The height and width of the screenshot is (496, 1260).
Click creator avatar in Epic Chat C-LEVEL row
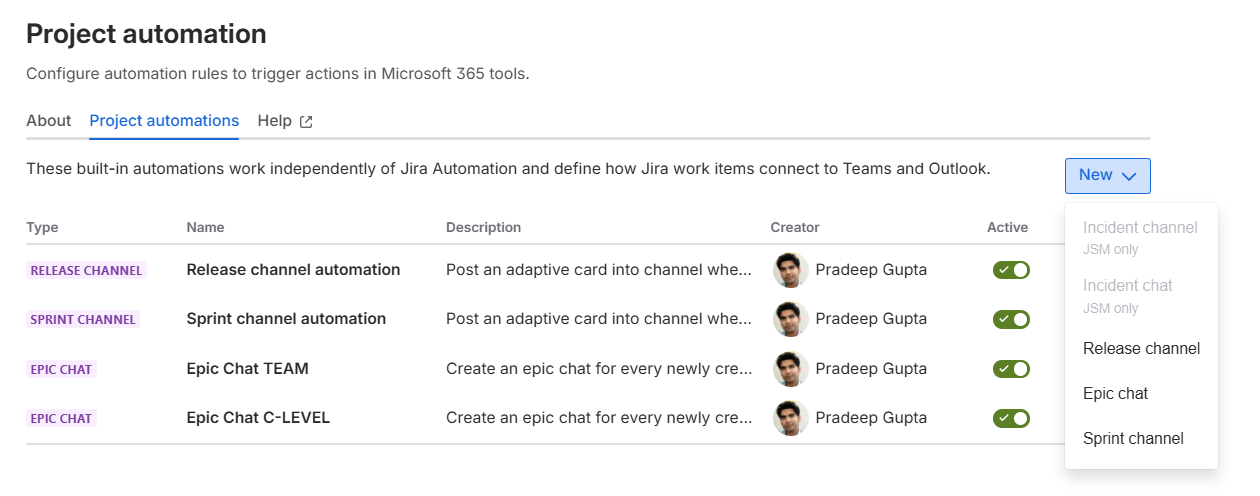790,418
